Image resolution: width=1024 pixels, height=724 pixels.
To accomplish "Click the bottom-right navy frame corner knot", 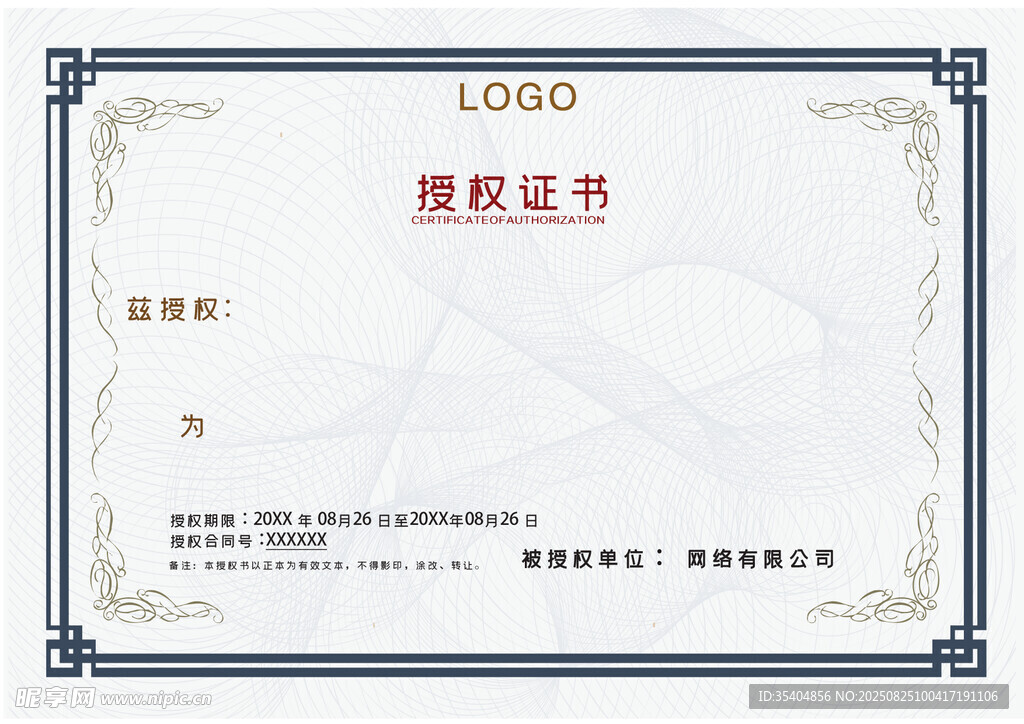I will pos(960,652).
